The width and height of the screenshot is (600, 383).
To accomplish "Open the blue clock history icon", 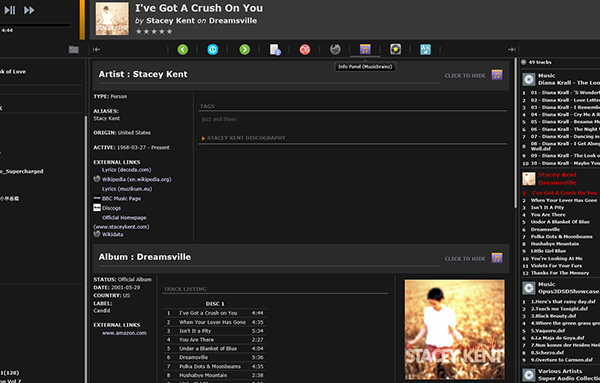I will click(213, 49).
